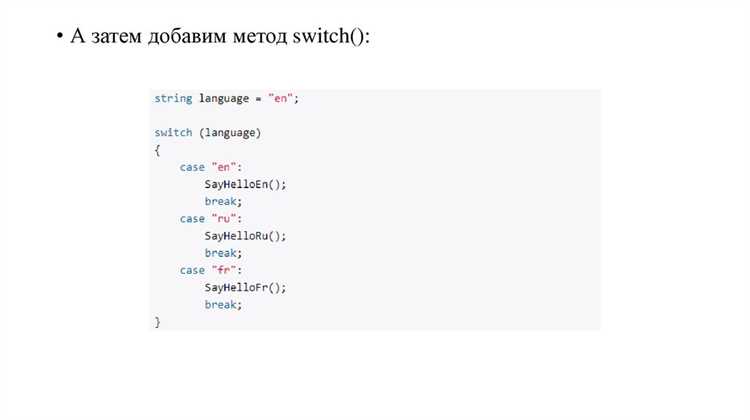Click the line 'case "fr":'
This screenshot has height=420, width=750.
[x=211, y=270]
